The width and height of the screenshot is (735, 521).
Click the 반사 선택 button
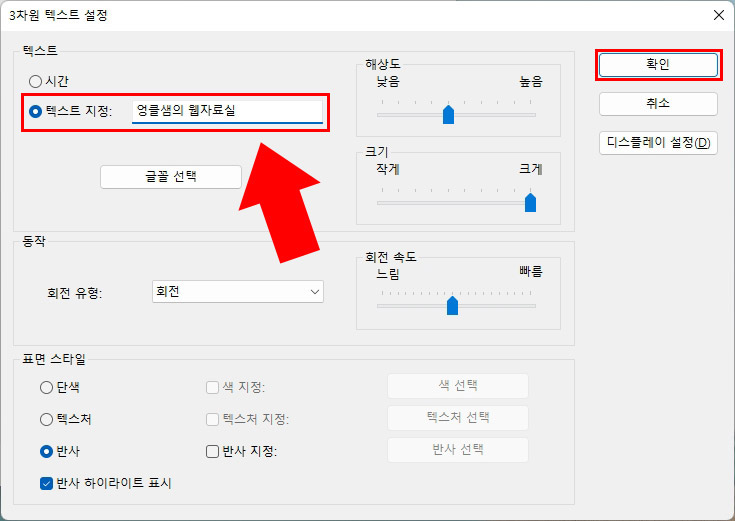coord(458,450)
